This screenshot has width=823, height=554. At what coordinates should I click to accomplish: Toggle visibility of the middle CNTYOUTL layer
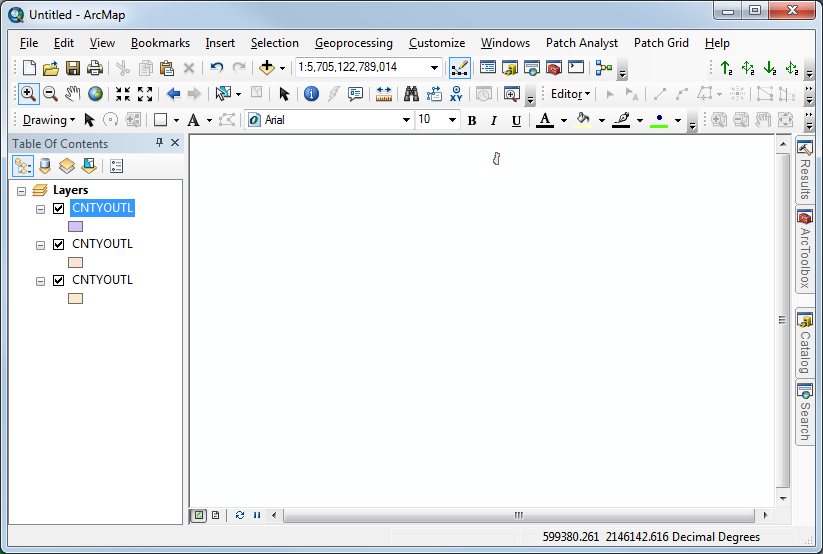pyautogui.click(x=59, y=245)
